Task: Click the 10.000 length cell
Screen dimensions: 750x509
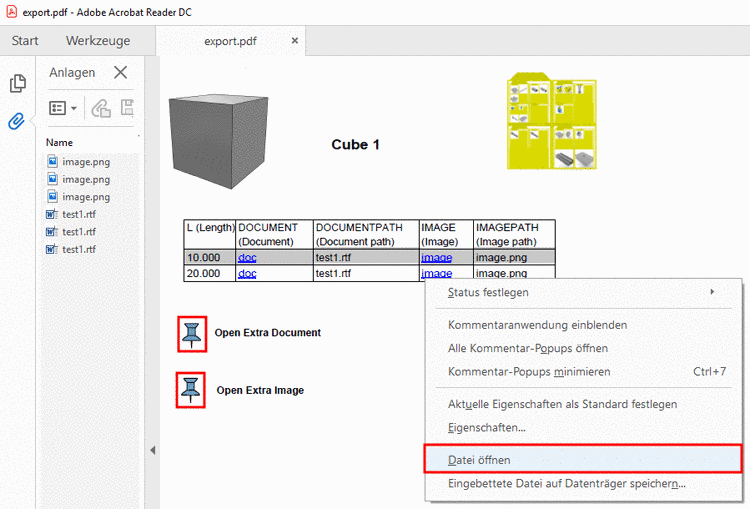Action: (210, 257)
